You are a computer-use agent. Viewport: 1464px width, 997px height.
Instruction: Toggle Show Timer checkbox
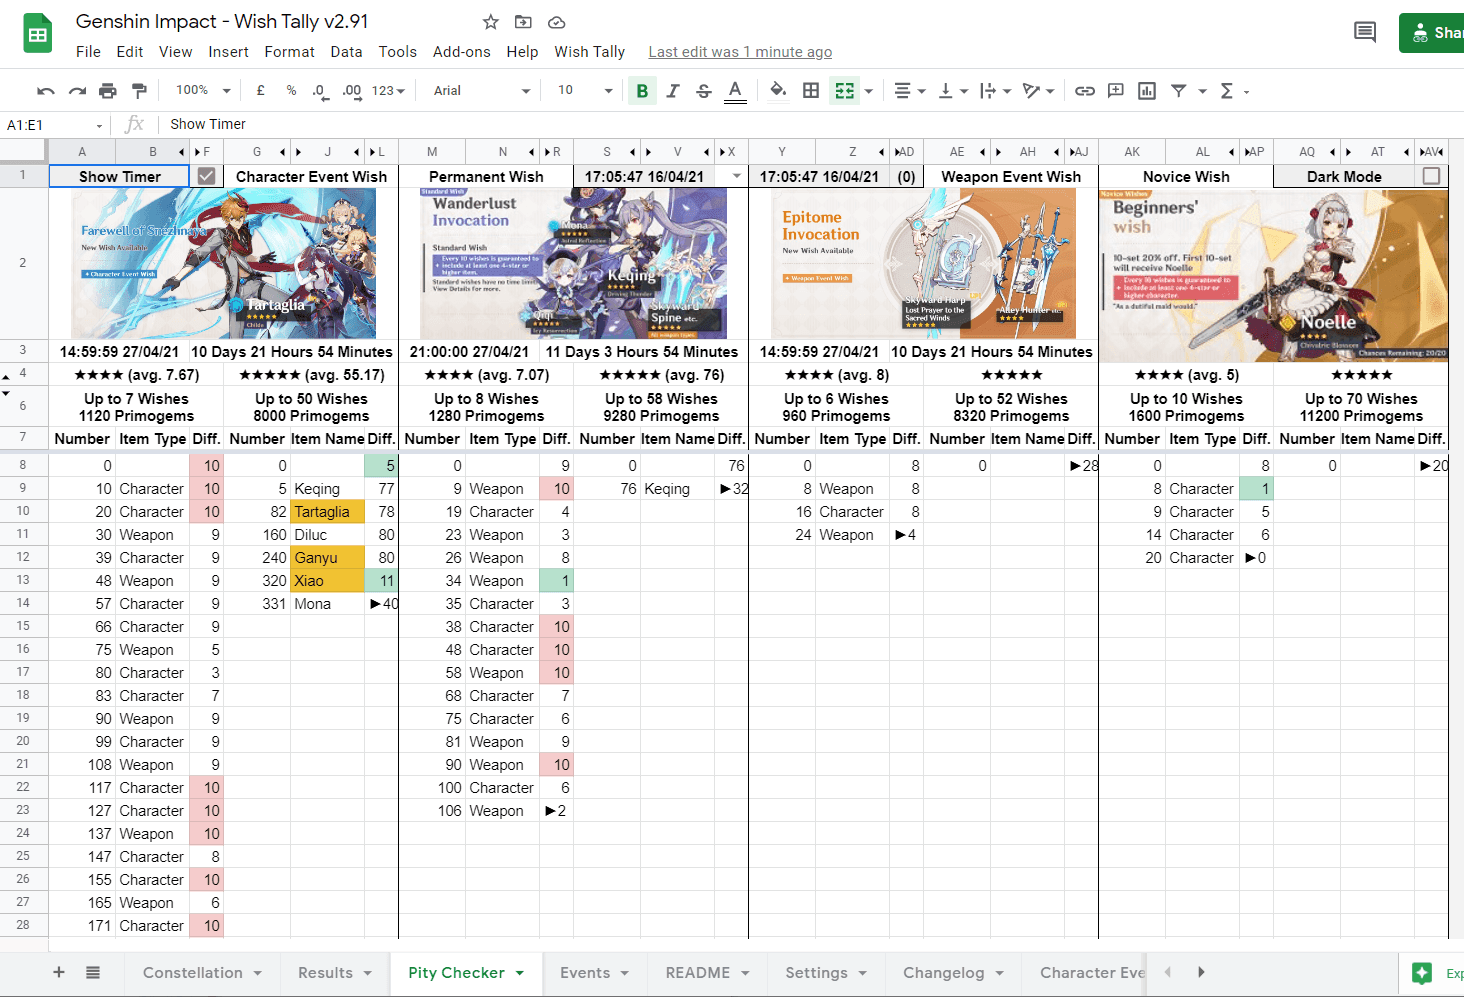tap(206, 176)
